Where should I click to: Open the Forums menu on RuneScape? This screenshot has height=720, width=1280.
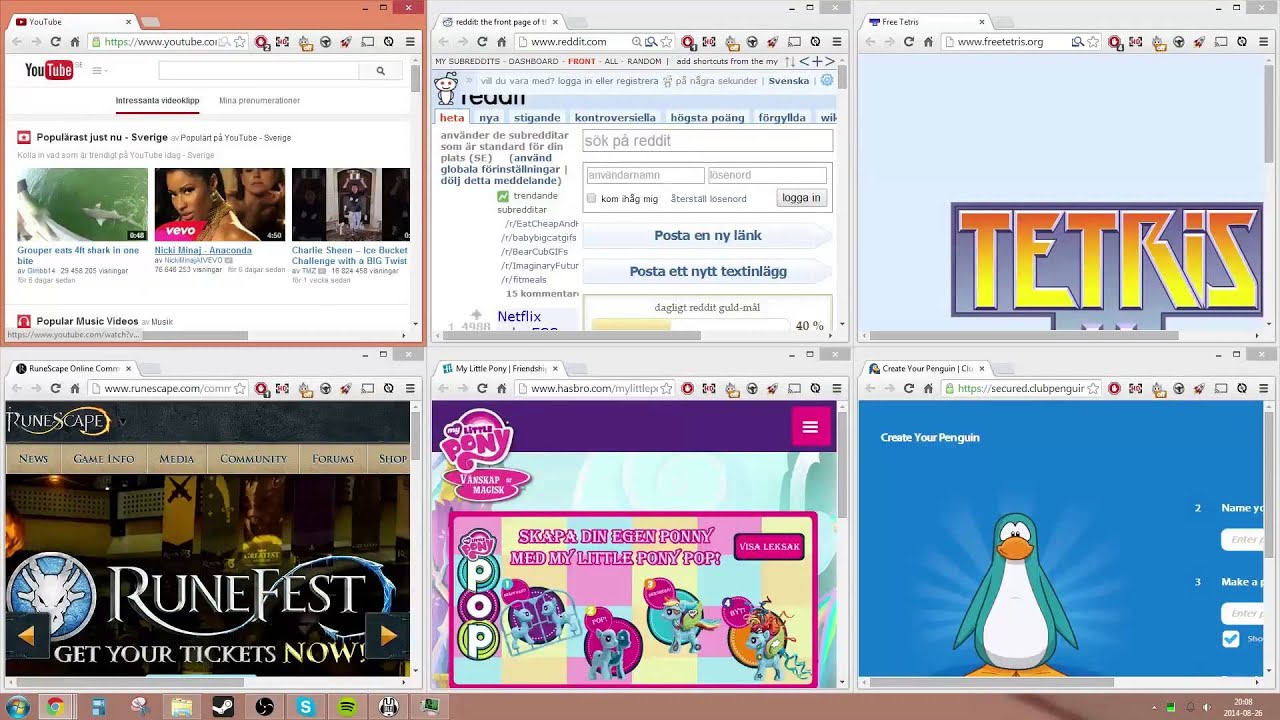[333, 459]
